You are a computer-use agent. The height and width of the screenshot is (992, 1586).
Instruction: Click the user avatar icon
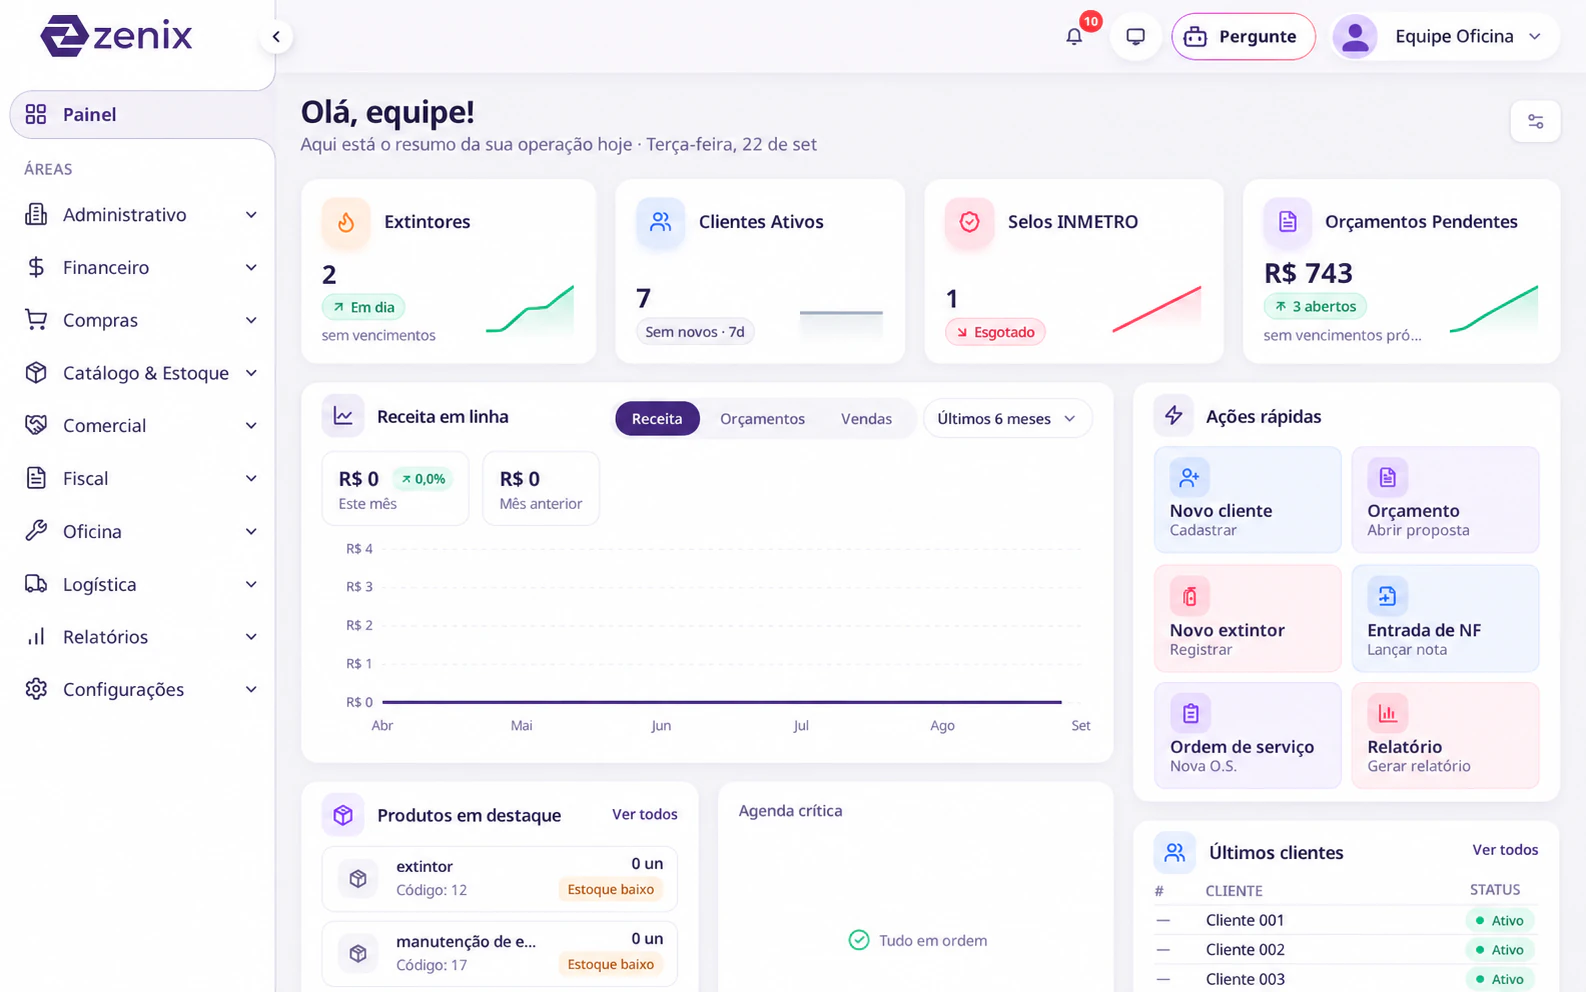point(1355,37)
